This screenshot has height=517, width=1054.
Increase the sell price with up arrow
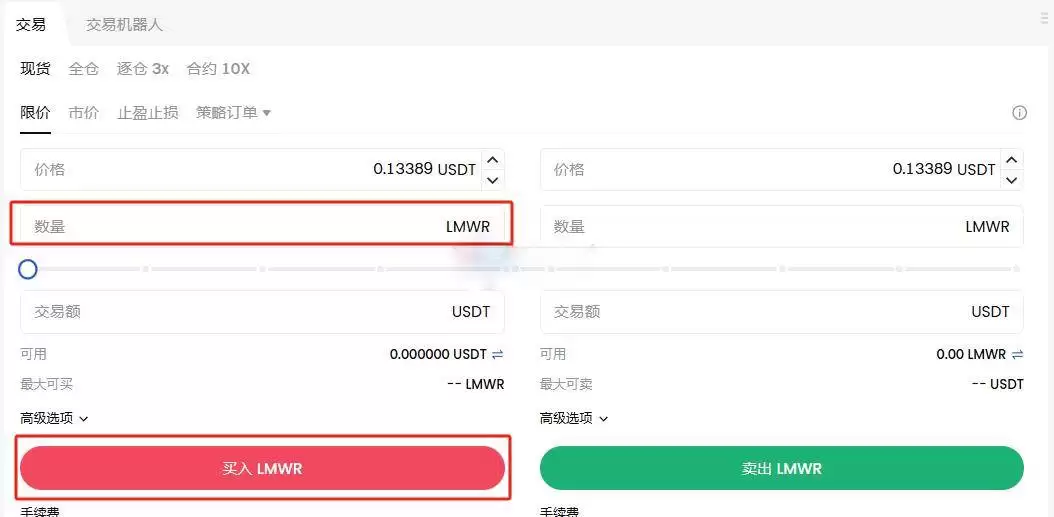(x=1012, y=160)
